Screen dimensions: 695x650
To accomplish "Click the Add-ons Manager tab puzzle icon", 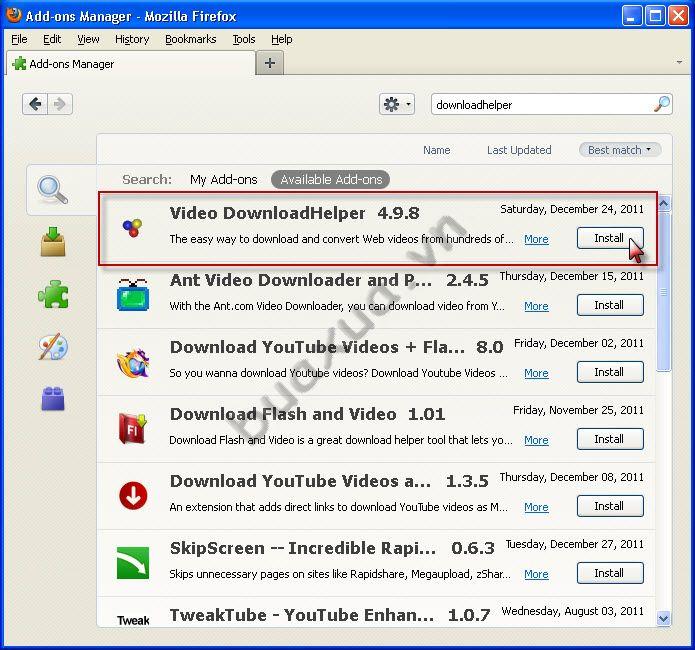I will pos(19,64).
